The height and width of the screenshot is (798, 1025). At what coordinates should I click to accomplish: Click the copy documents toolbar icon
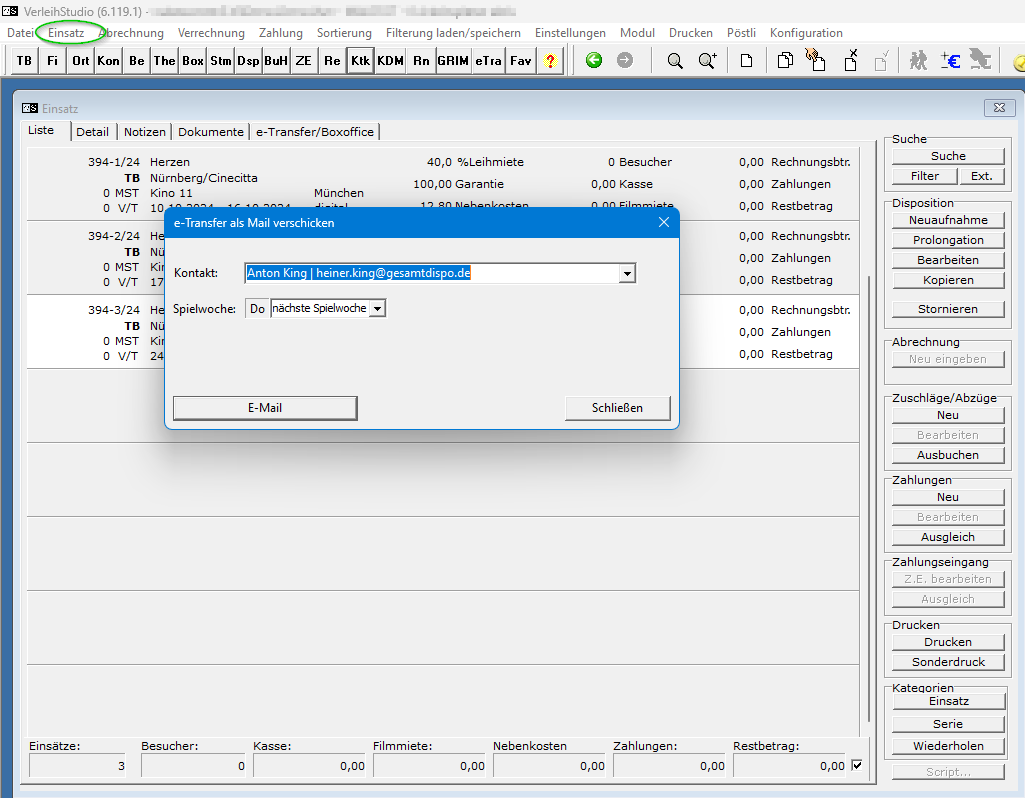click(x=785, y=61)
